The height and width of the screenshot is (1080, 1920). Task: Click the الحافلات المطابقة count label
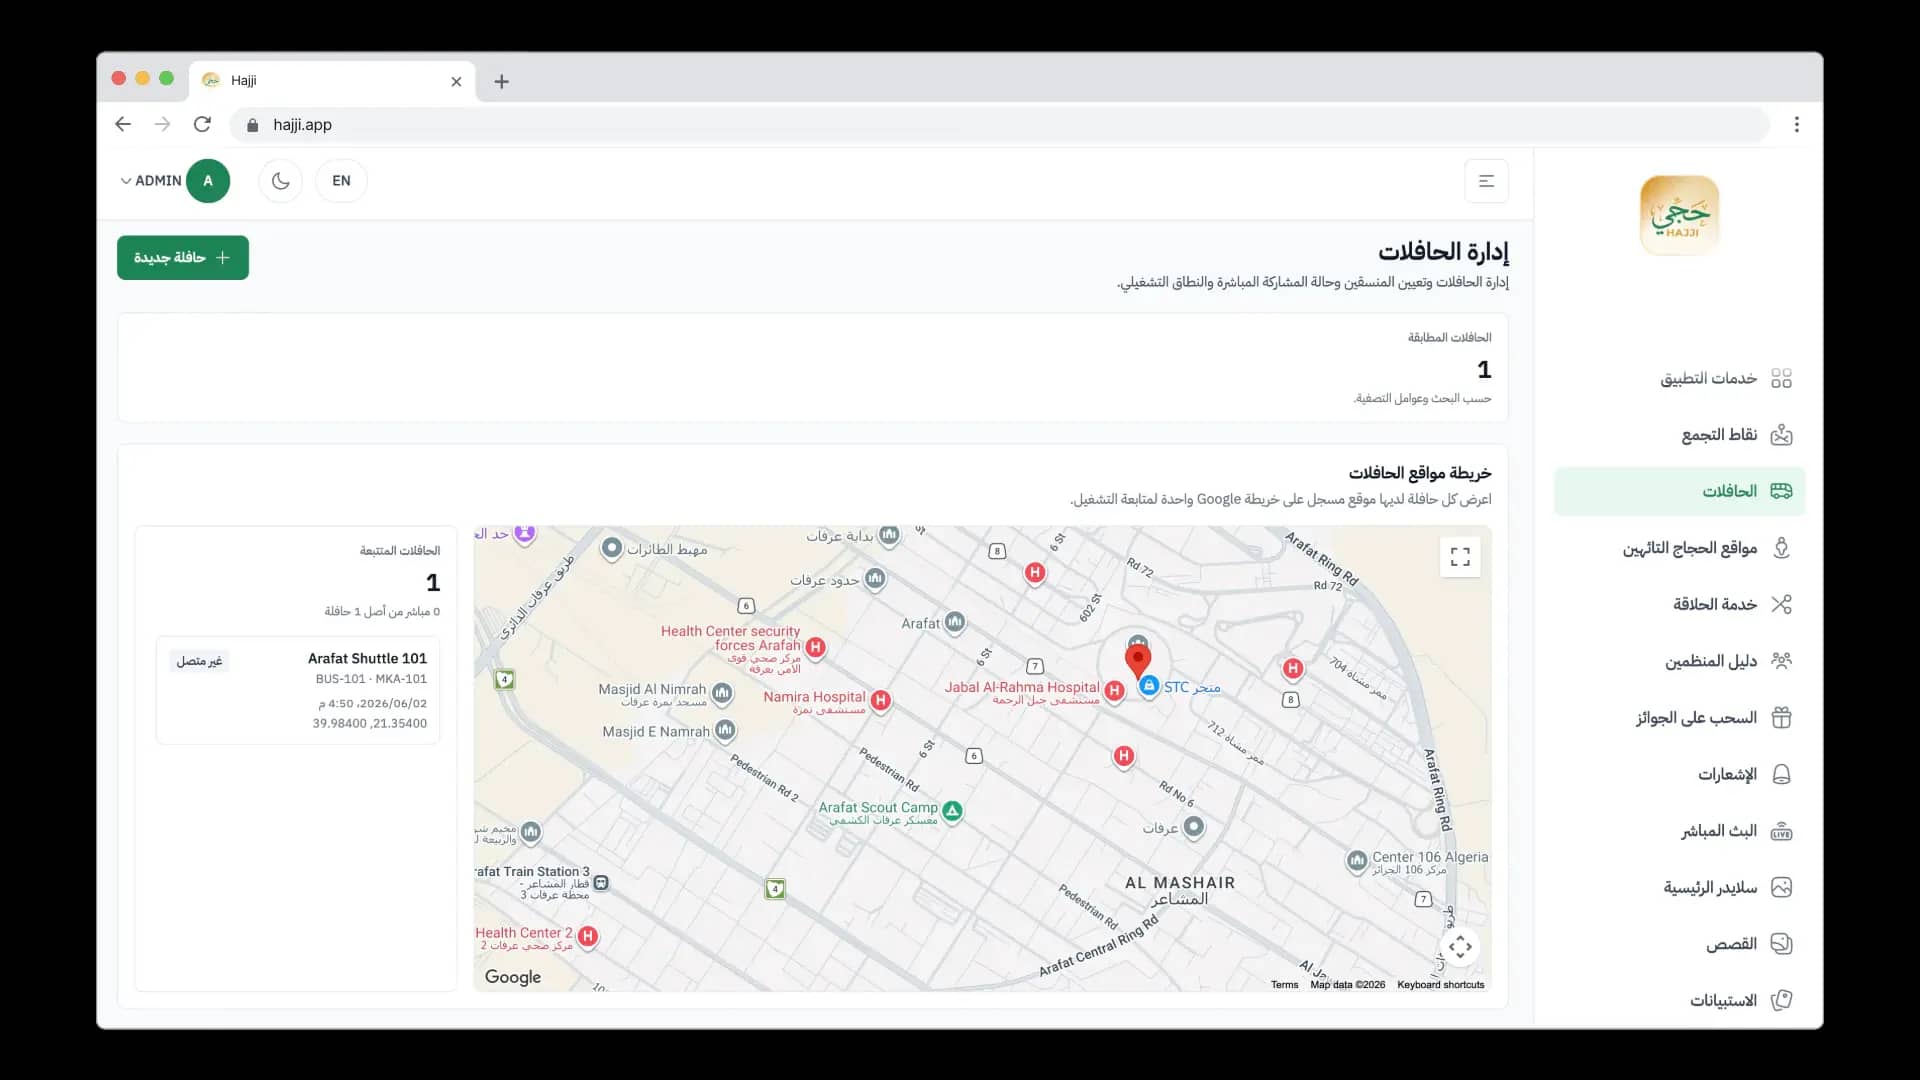pos(1449,338)
